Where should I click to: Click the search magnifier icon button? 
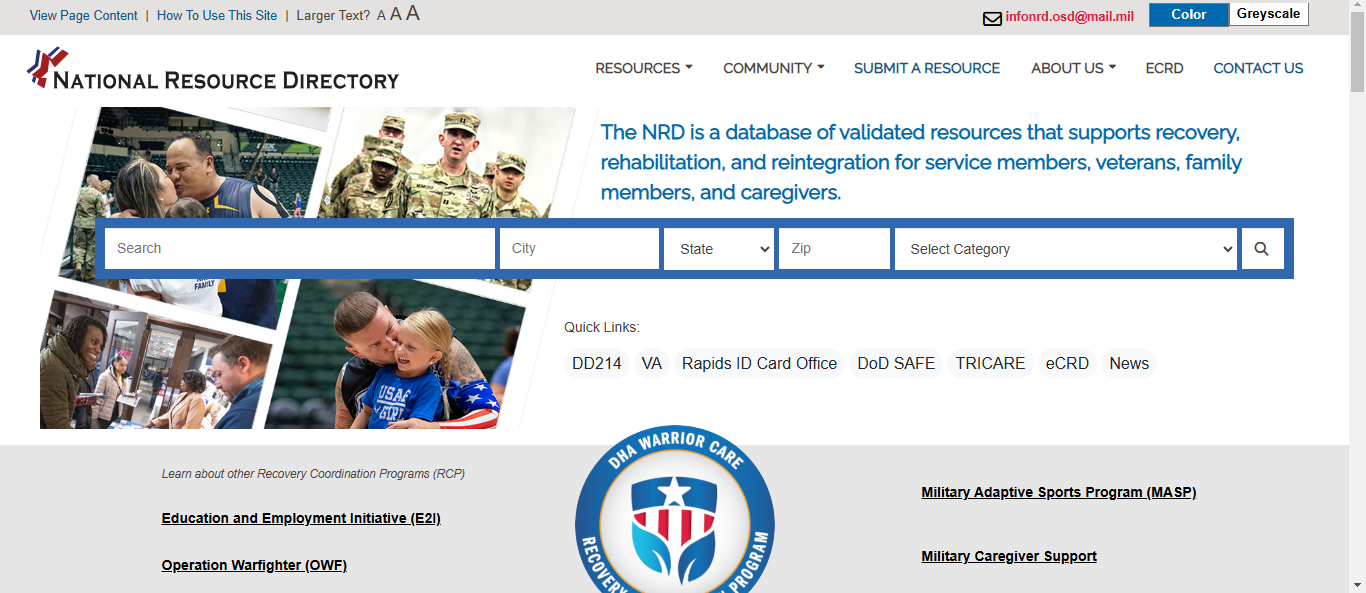click(x=1262, y=249)
